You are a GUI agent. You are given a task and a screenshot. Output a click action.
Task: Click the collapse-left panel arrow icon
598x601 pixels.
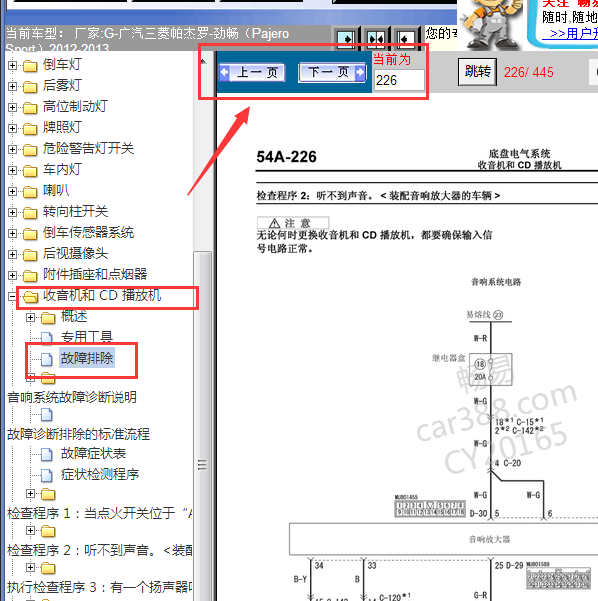405,39
